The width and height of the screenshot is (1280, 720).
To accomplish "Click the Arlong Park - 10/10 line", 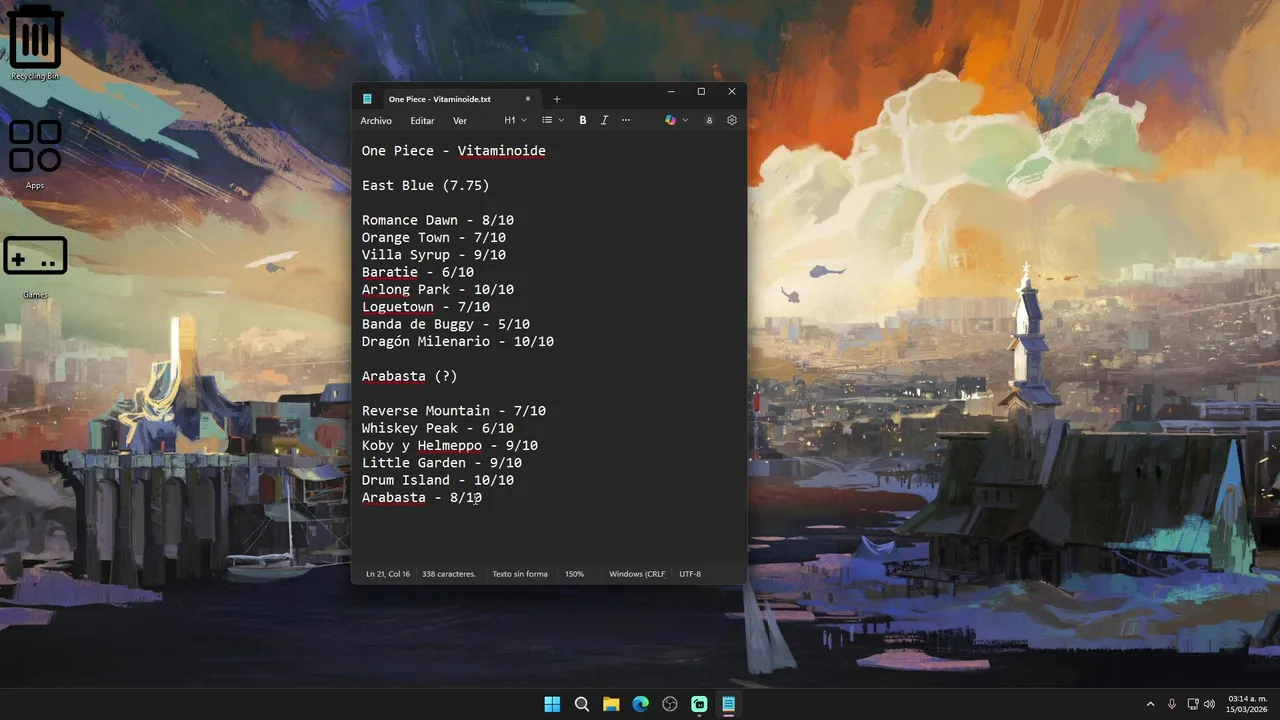I will 438,290.
